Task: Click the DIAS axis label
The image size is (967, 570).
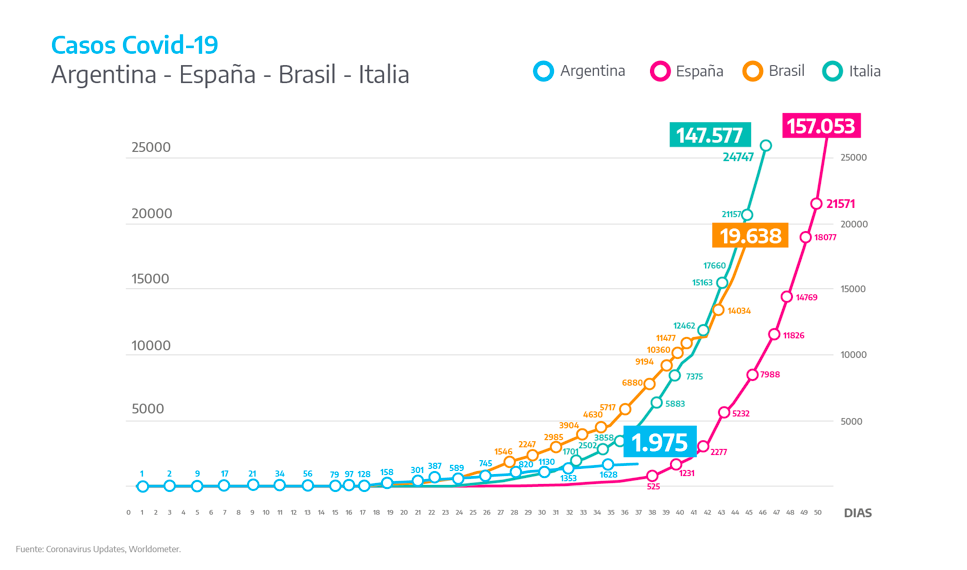Action: tap(857, 513)
